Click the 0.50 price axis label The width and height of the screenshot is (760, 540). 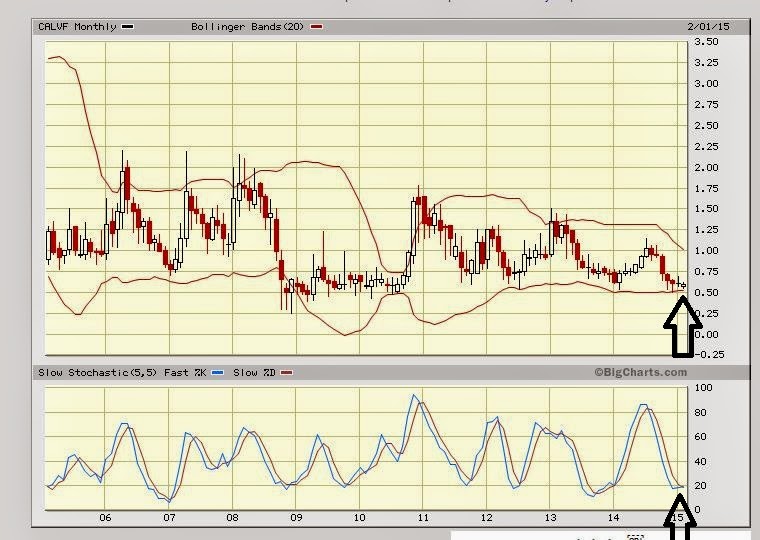(706, 292)
